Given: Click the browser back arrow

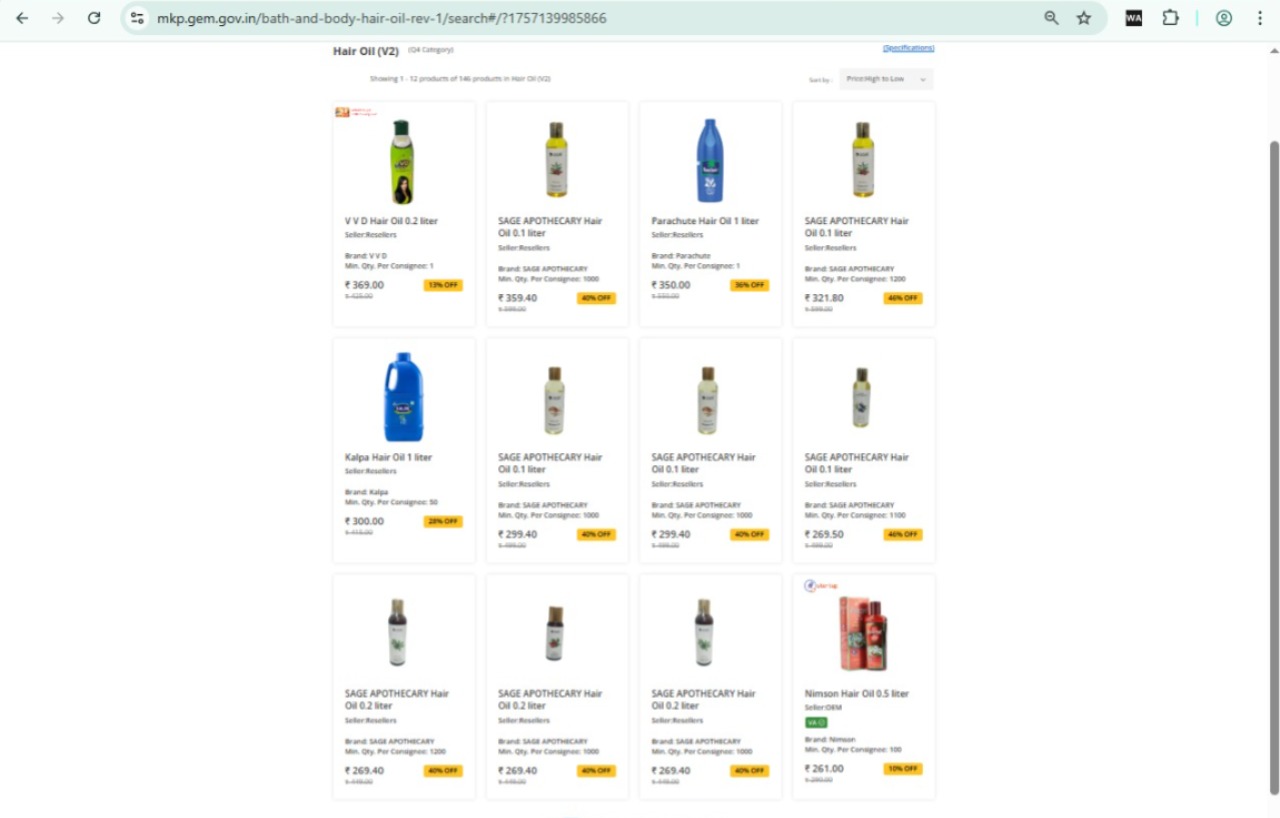Looking at the screenshot, I should click(x=22, y=18).
